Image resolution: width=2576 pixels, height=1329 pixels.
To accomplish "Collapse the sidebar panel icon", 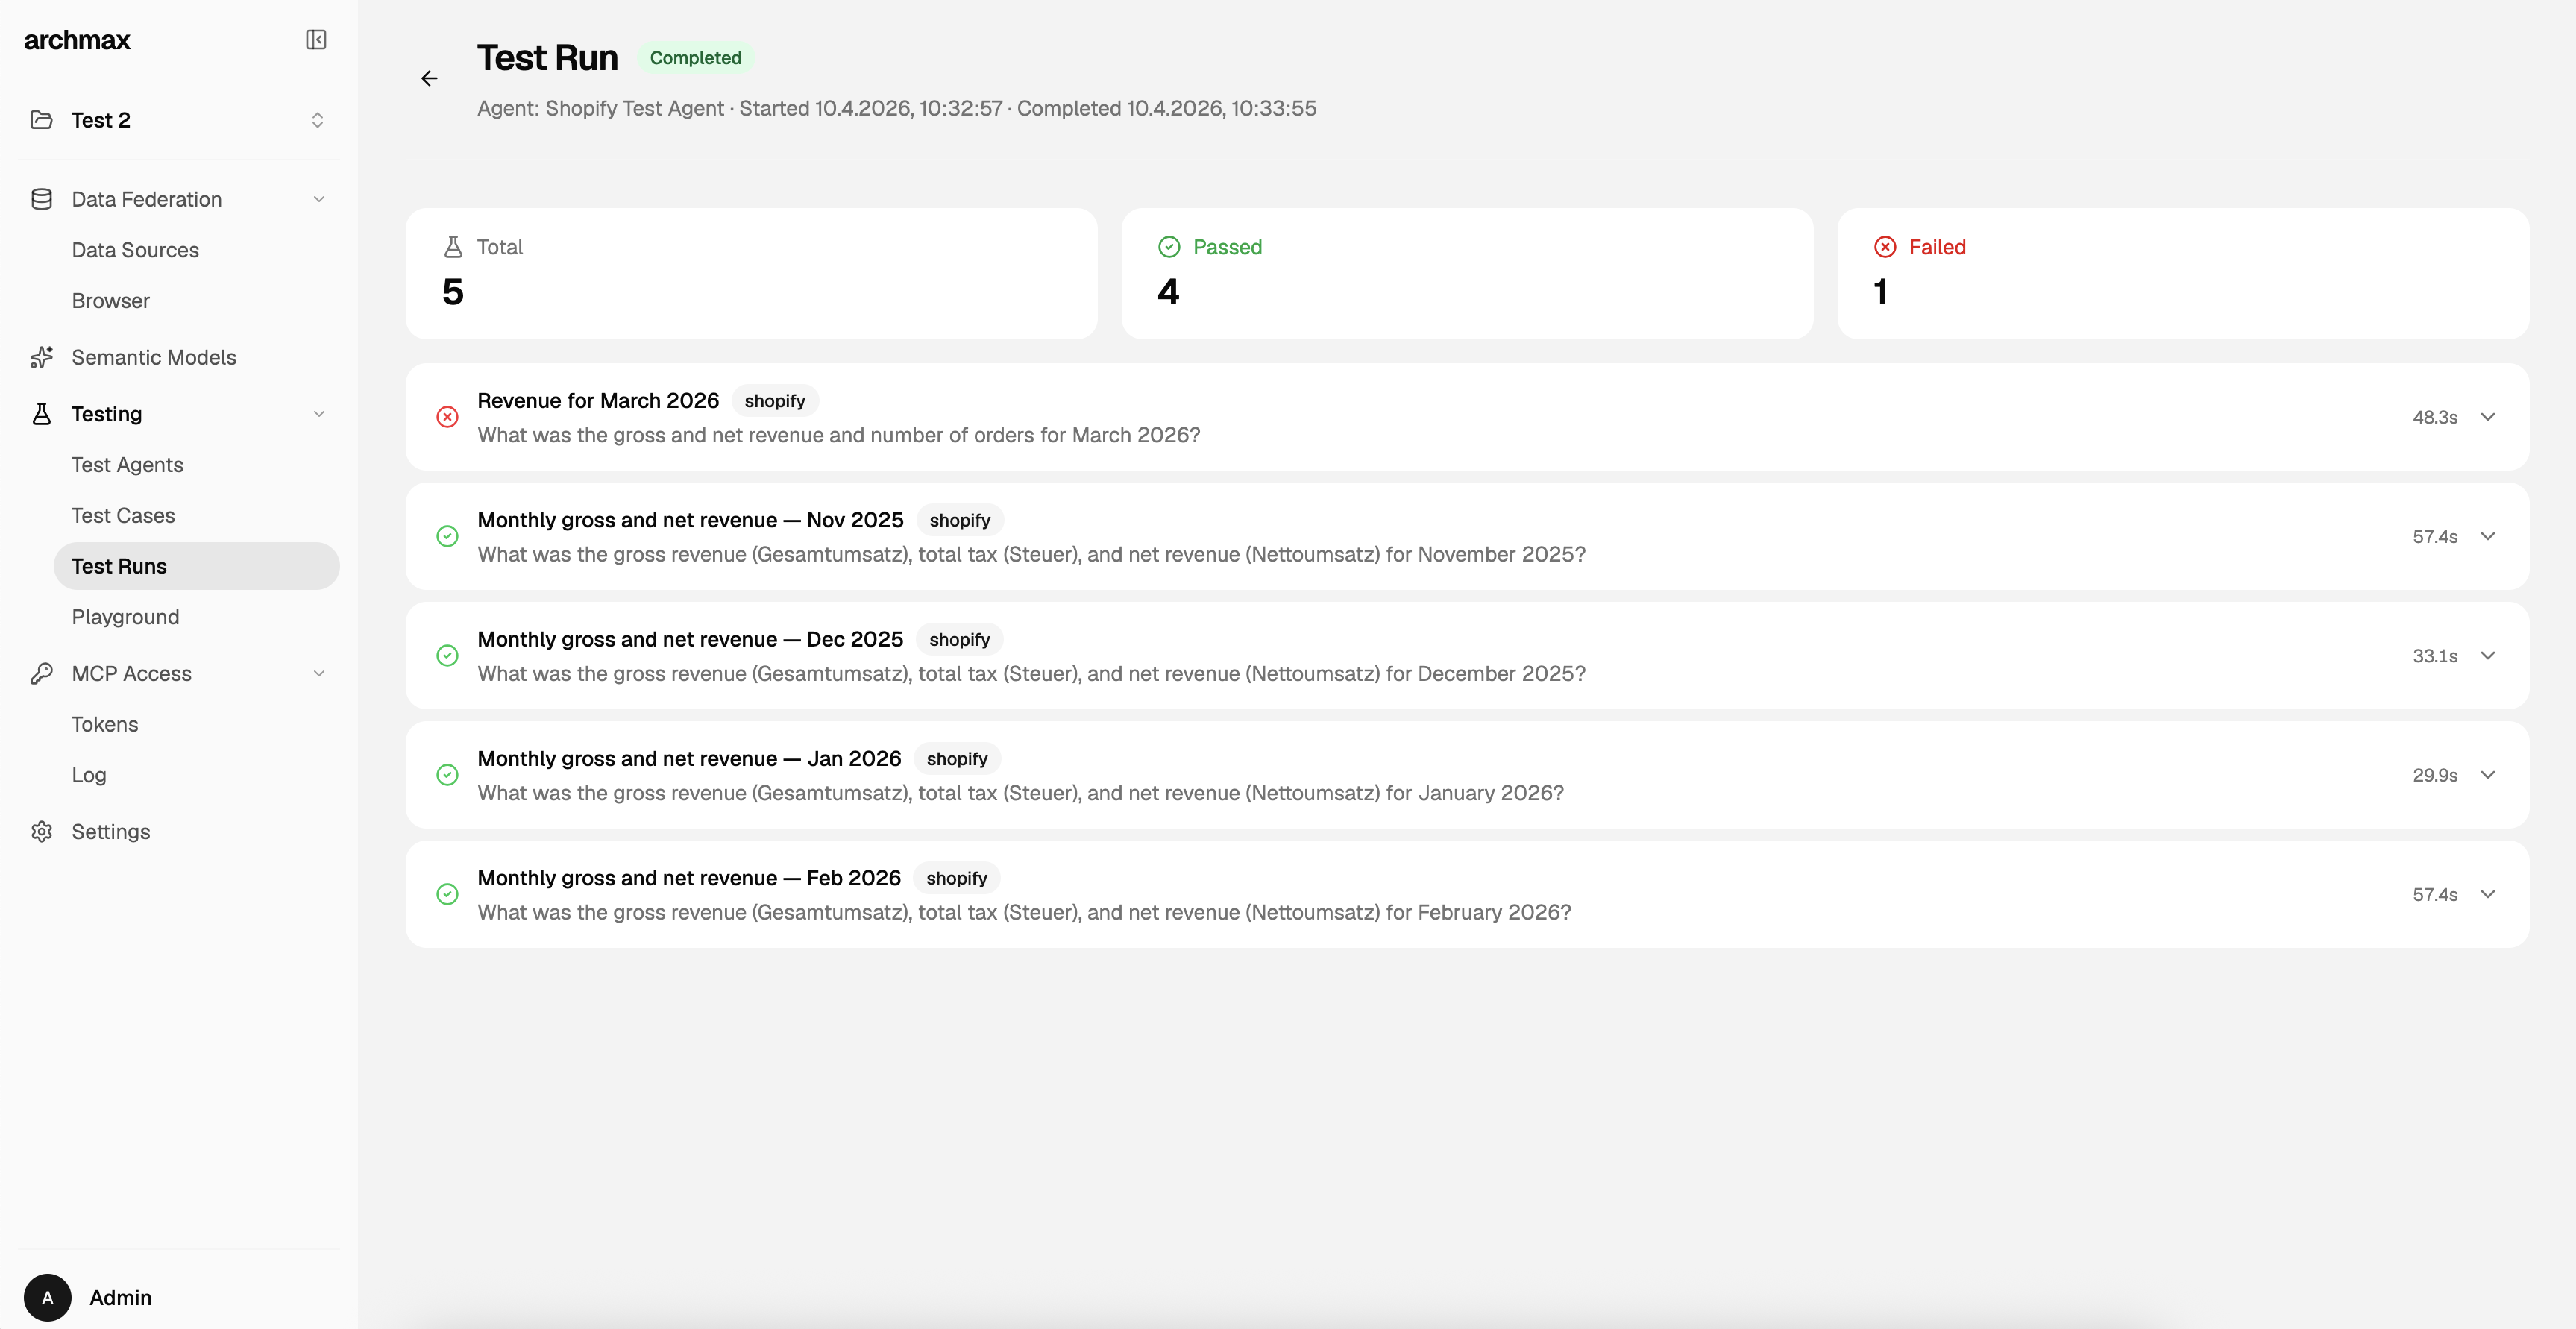I will click(x=316, y=40).
